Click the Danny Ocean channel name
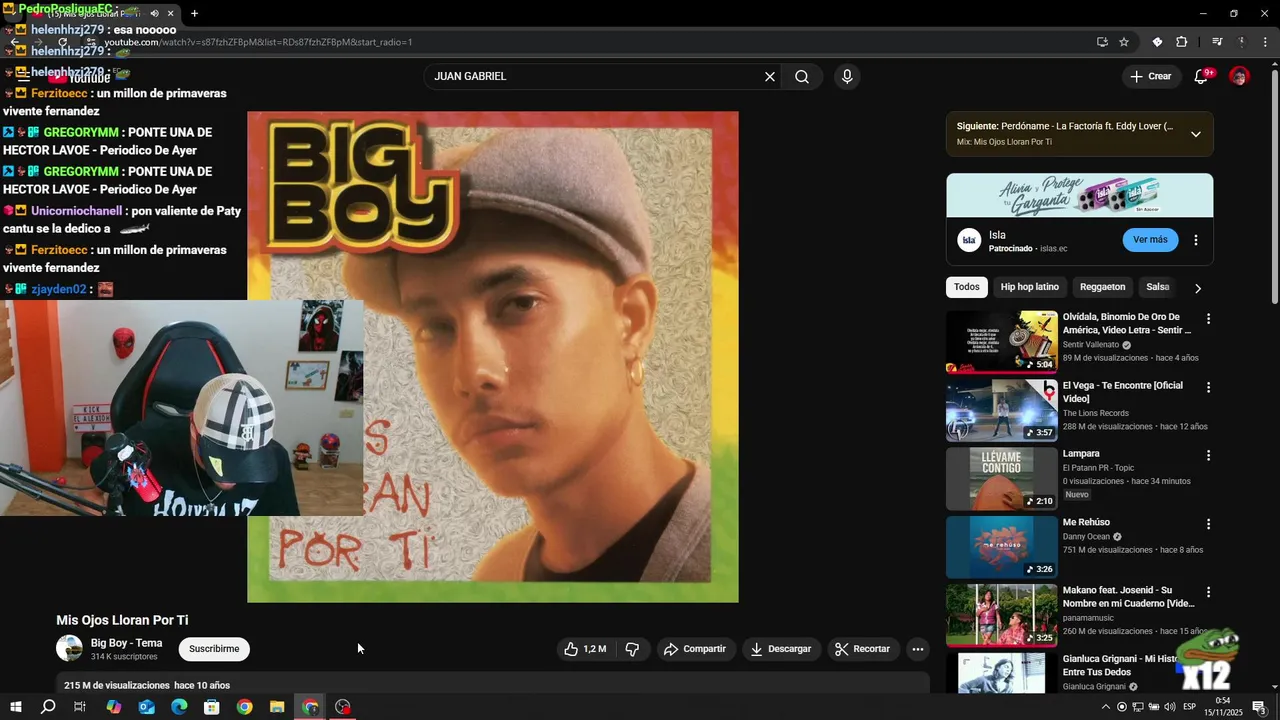1280x720 pixels. tap(1086, 536)
